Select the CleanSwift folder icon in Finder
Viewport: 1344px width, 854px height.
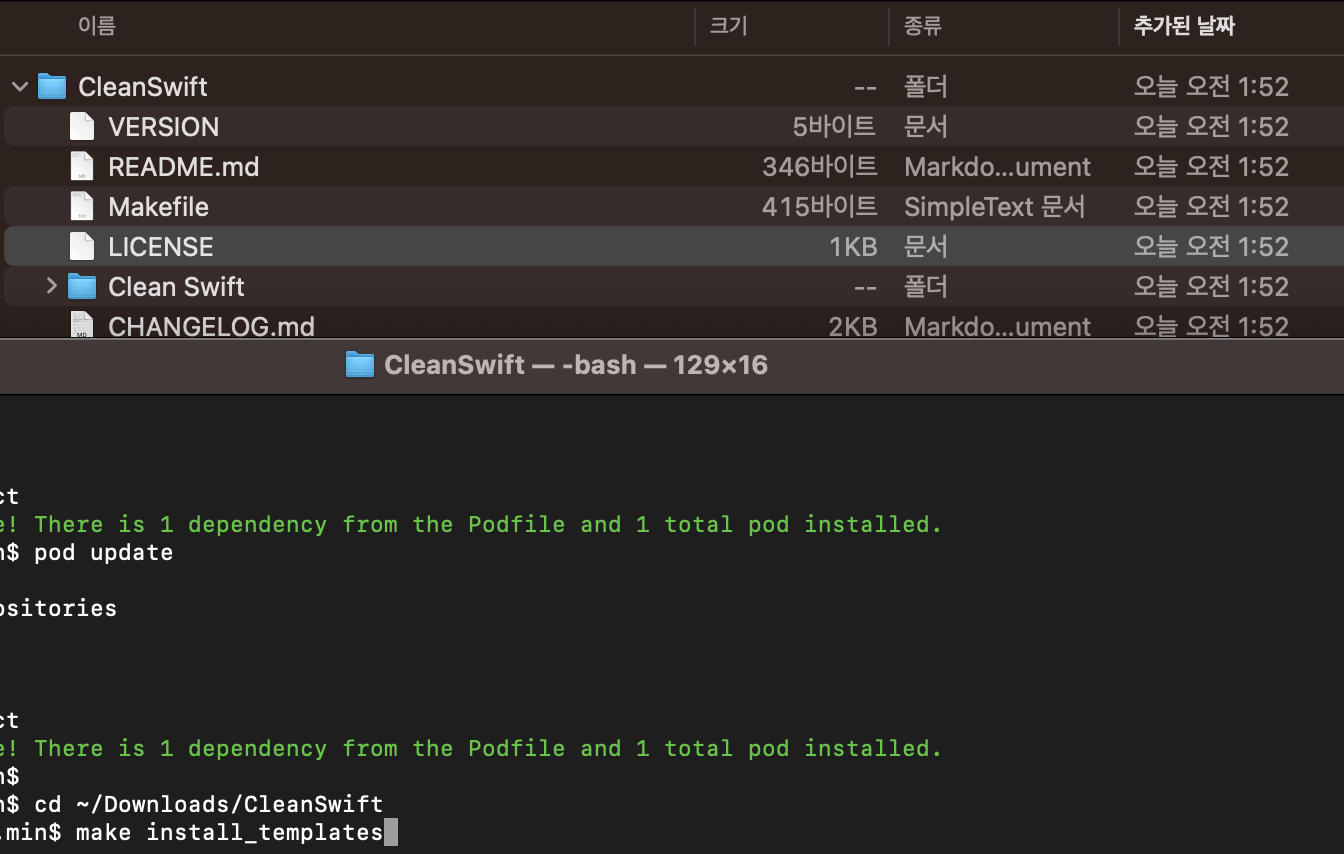pos(52,86)
